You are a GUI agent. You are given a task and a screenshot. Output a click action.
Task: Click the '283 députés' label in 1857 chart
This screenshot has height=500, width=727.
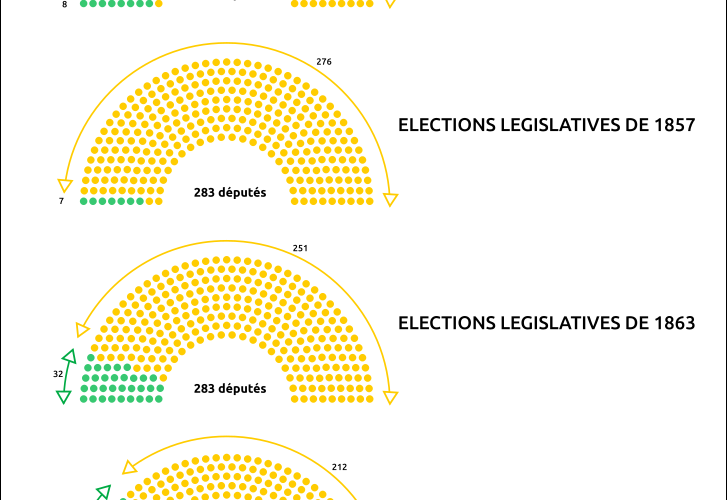[x=230, y=192]
